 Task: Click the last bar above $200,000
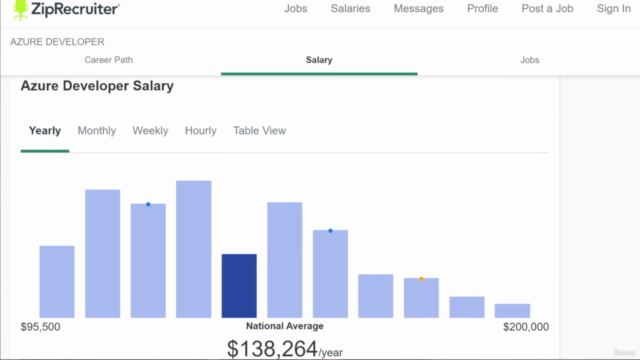point(512,311)
